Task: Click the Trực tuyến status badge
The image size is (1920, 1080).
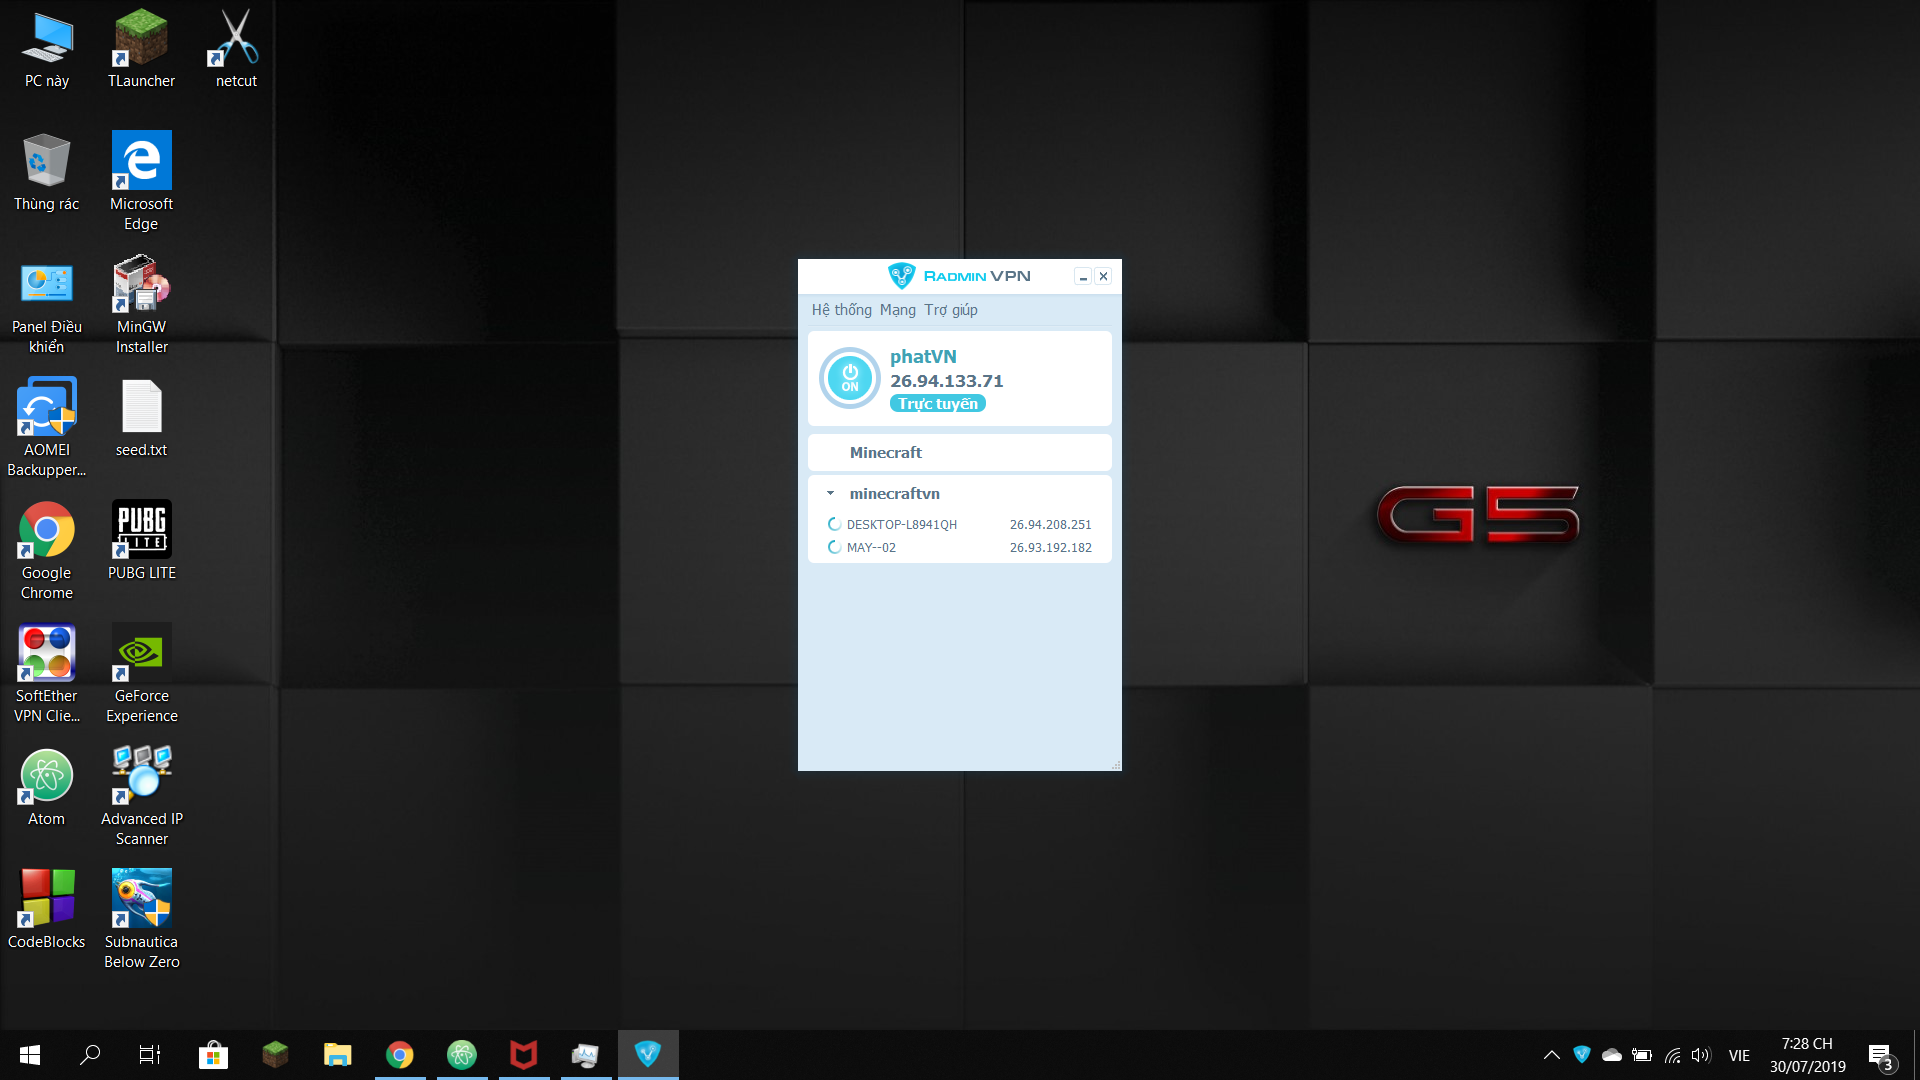Action: coord(937,403)
